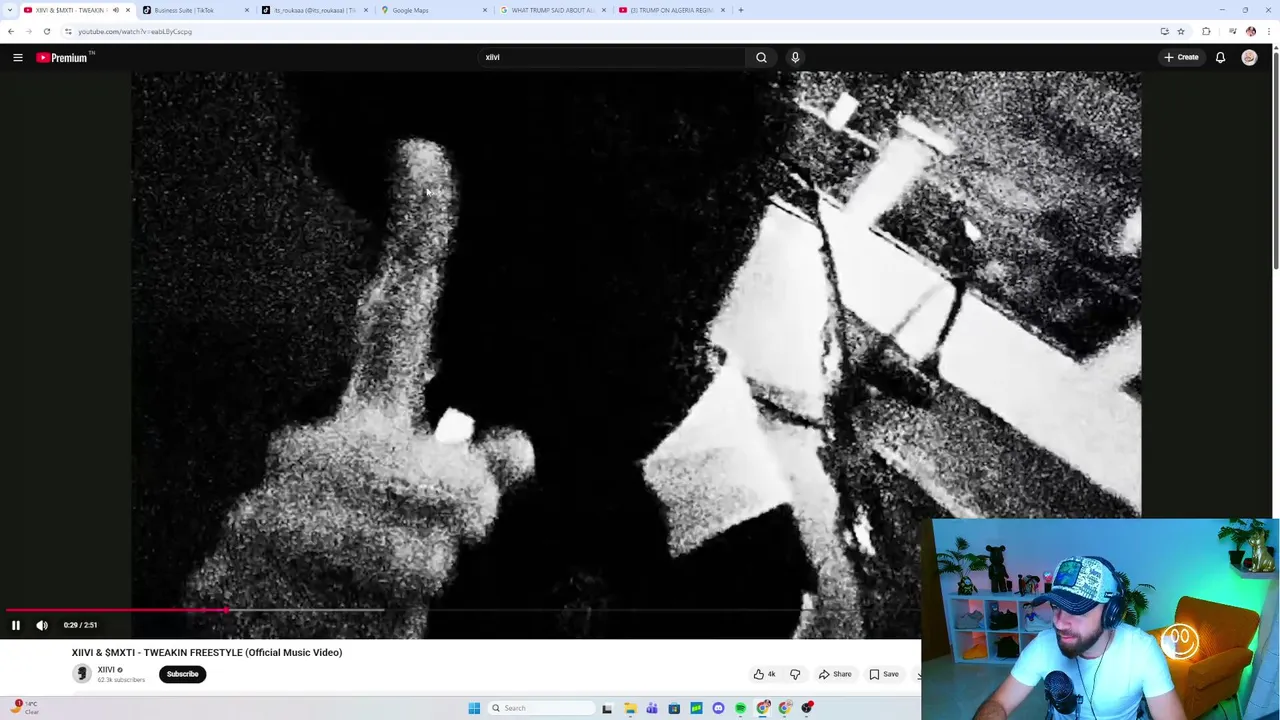Image resolution: width=1280 pixels, height=720 pixels.
Task: Click the video title text TWEAKIN FREESTYLE
Action: pyautogui.click(x=207, y=652)
